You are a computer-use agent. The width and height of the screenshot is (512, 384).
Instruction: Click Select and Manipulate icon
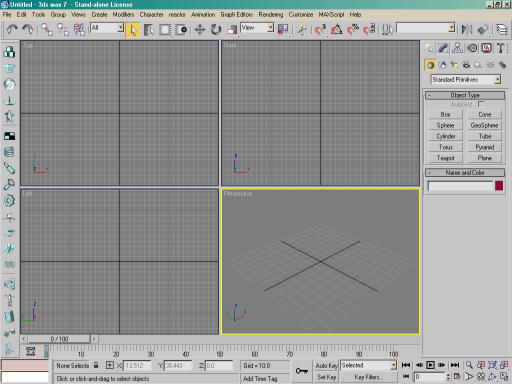(x=302, y=29)
